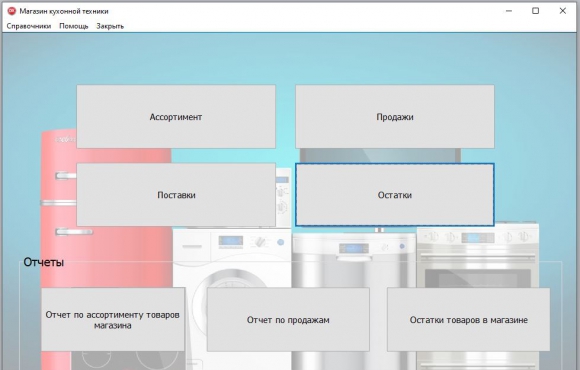Show Остатки товаров в магазине report
580x370 pixels.
(x=468, y=320)
